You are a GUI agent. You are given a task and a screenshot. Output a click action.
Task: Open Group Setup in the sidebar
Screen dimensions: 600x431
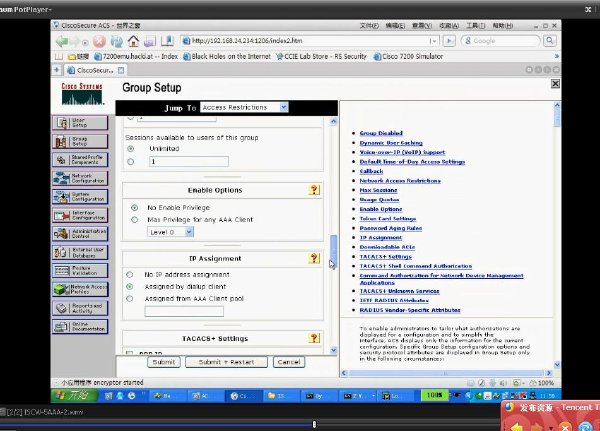click(80, 141)
